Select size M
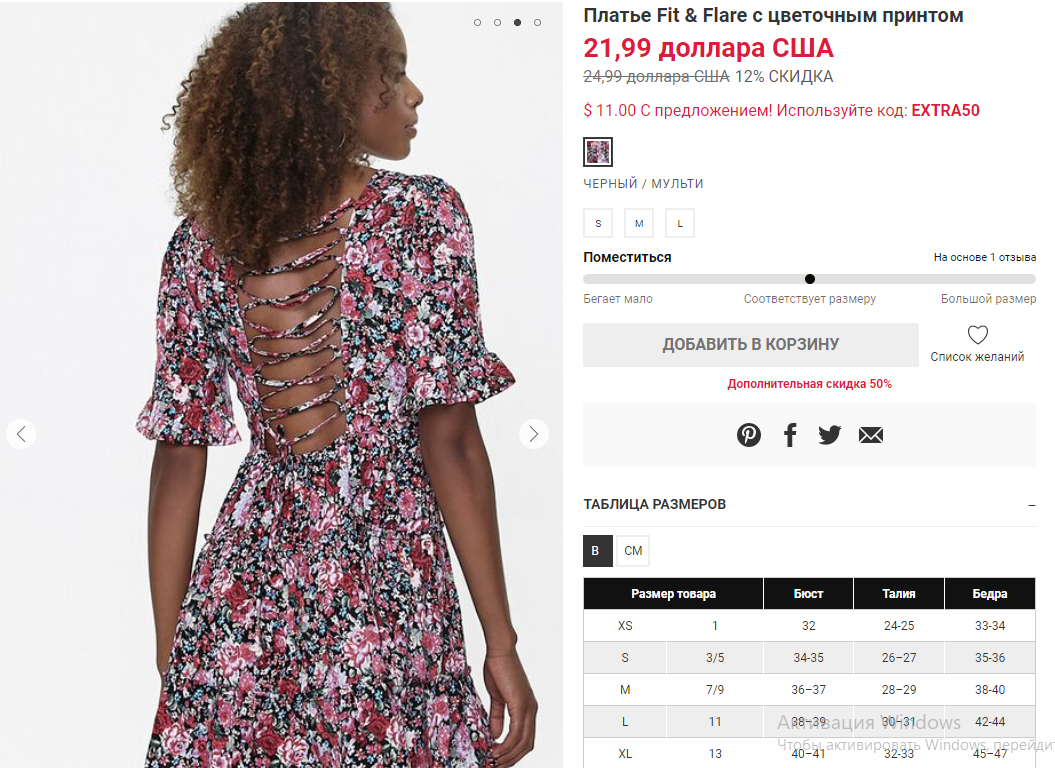Image resolution: width=1055 pixels, height=768 pixels. pyautogui.click(x=639, y=223)
